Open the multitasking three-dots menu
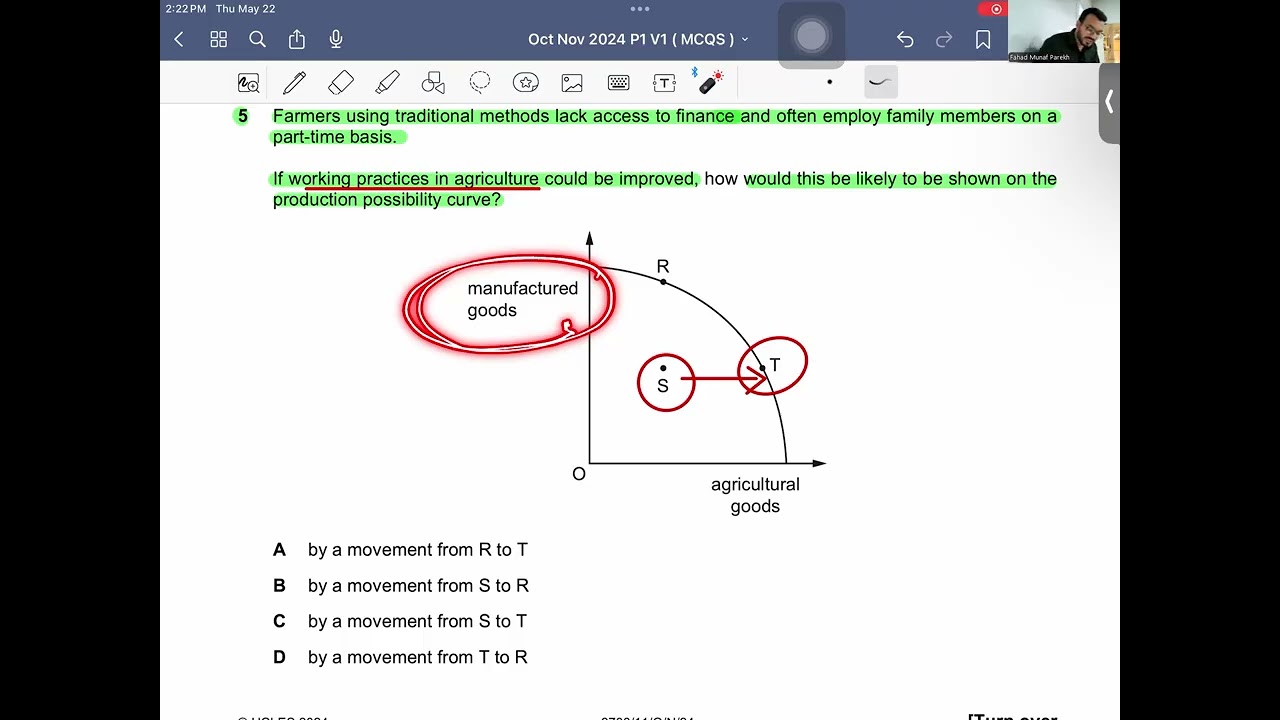 pyautogui.click(x=640, y=9)
